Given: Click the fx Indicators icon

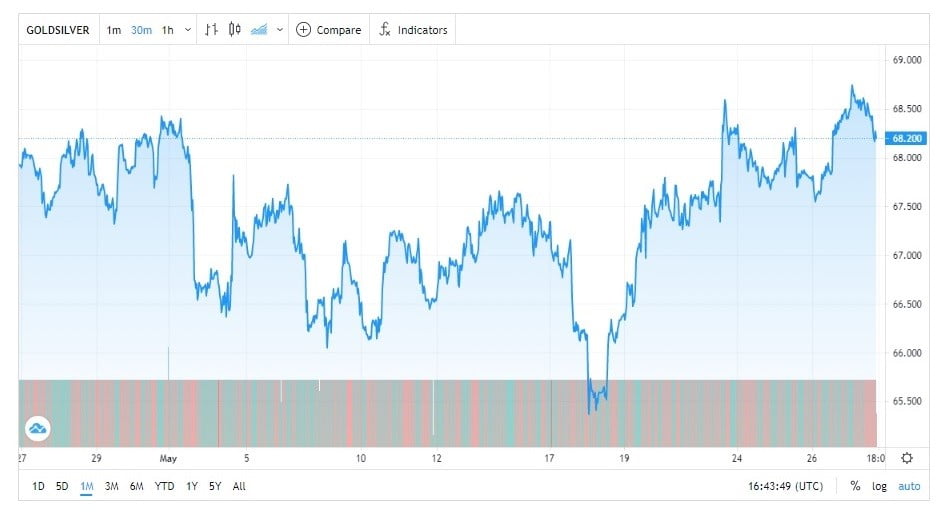Looking at the screenshot, I should (384, 30).
